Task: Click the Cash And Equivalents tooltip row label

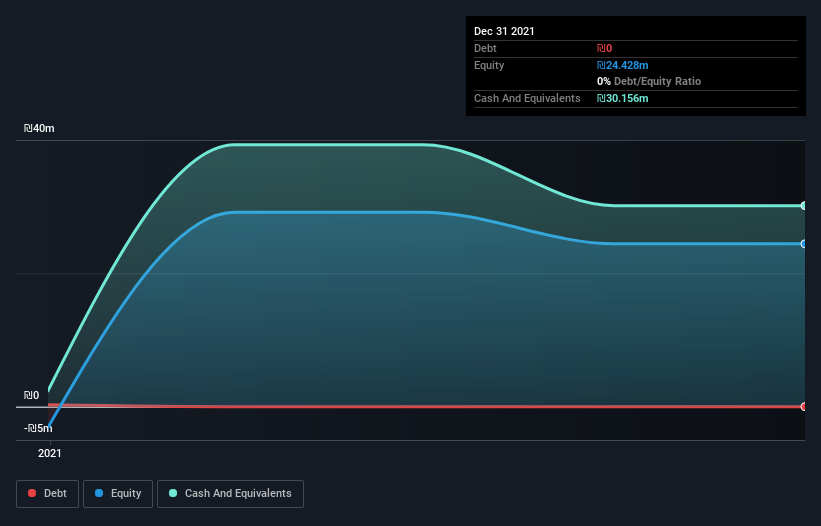Action: pyautogui.click(x=527, y=98)
